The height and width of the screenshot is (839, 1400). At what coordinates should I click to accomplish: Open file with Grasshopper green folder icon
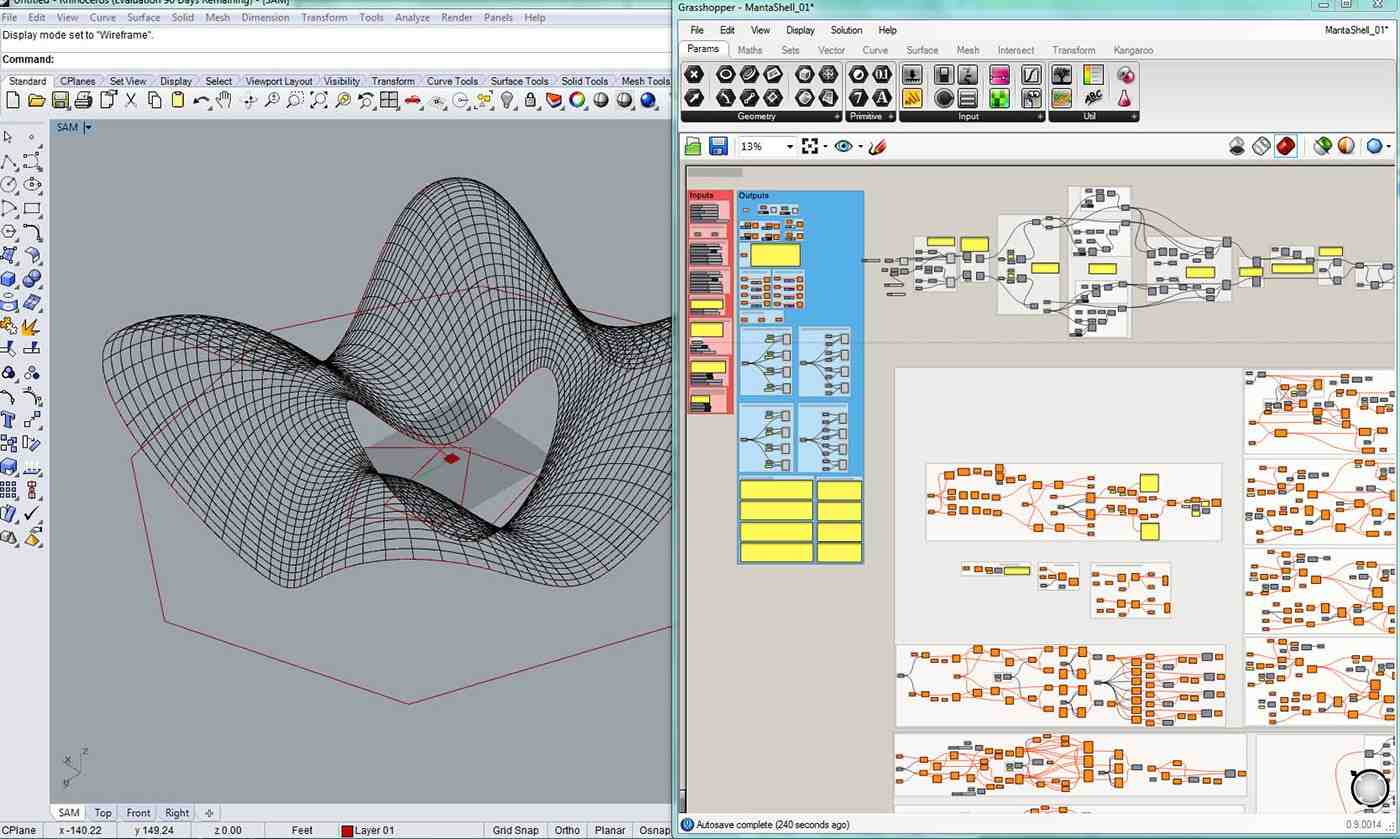click(x=692, y=147)
